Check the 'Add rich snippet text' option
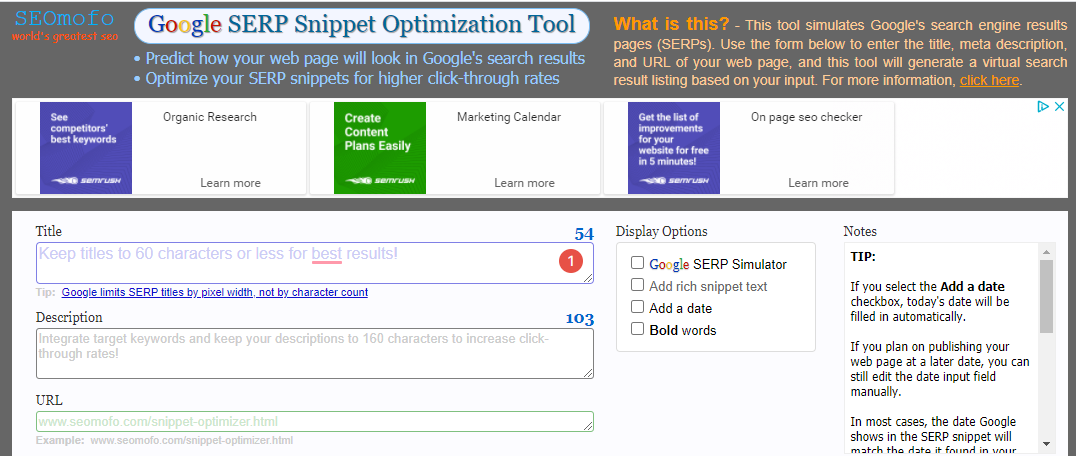The image size is (1076, 456). click(x=637, y=286)
